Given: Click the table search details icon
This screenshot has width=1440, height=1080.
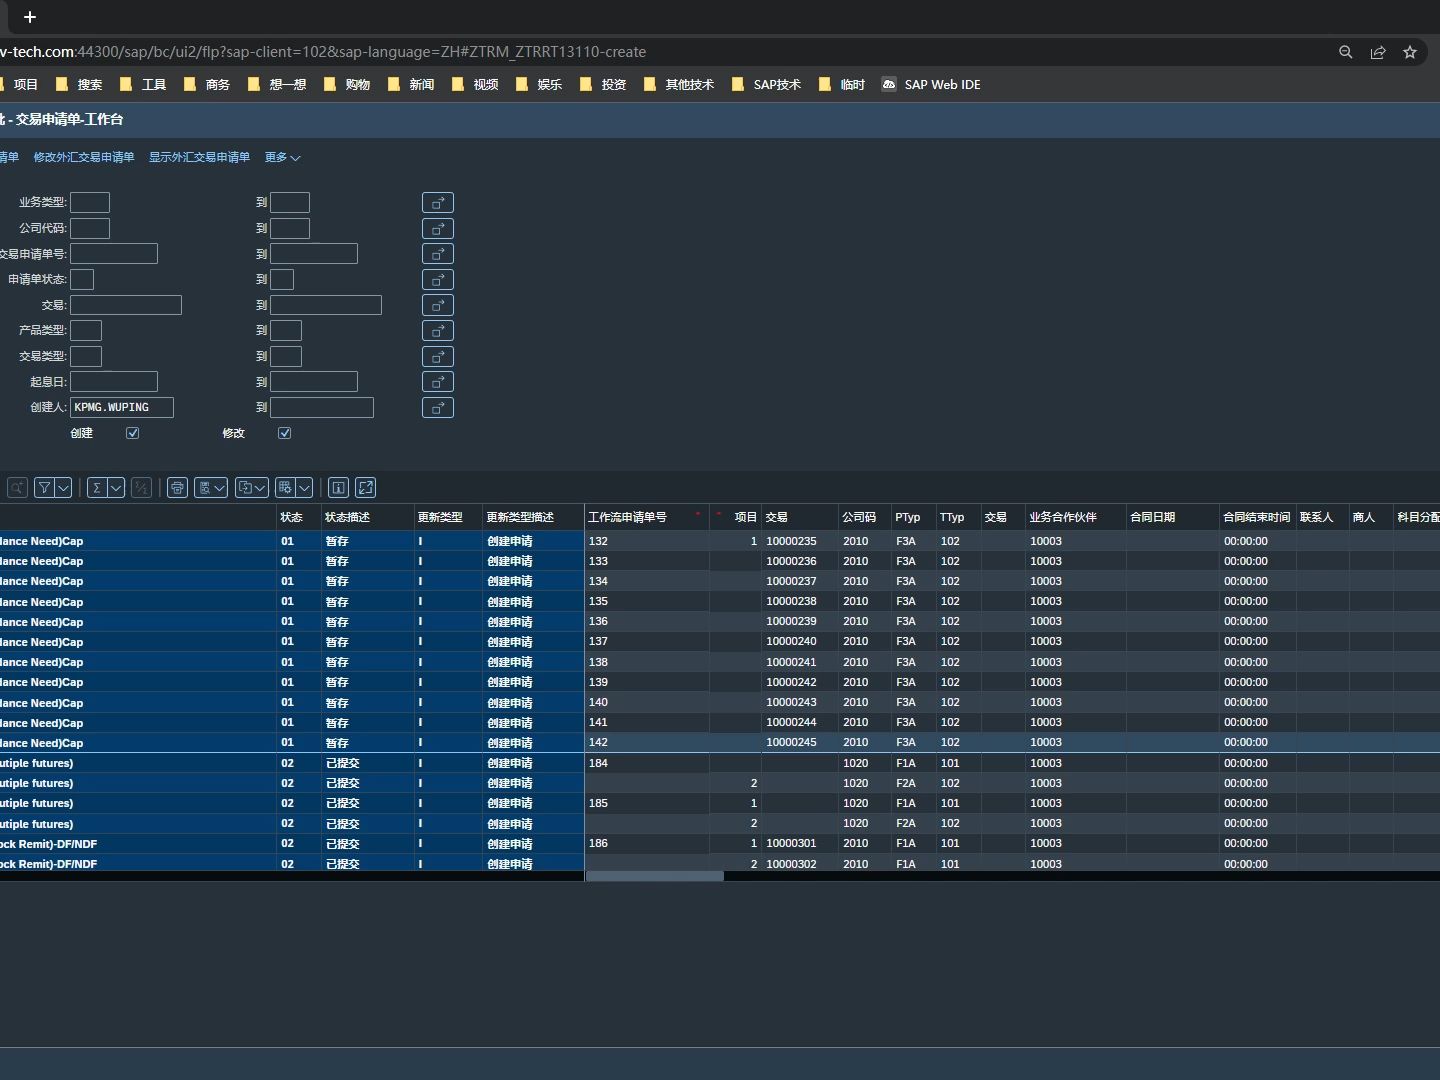Looking at the screenshot, I should [x=17, y=488].
